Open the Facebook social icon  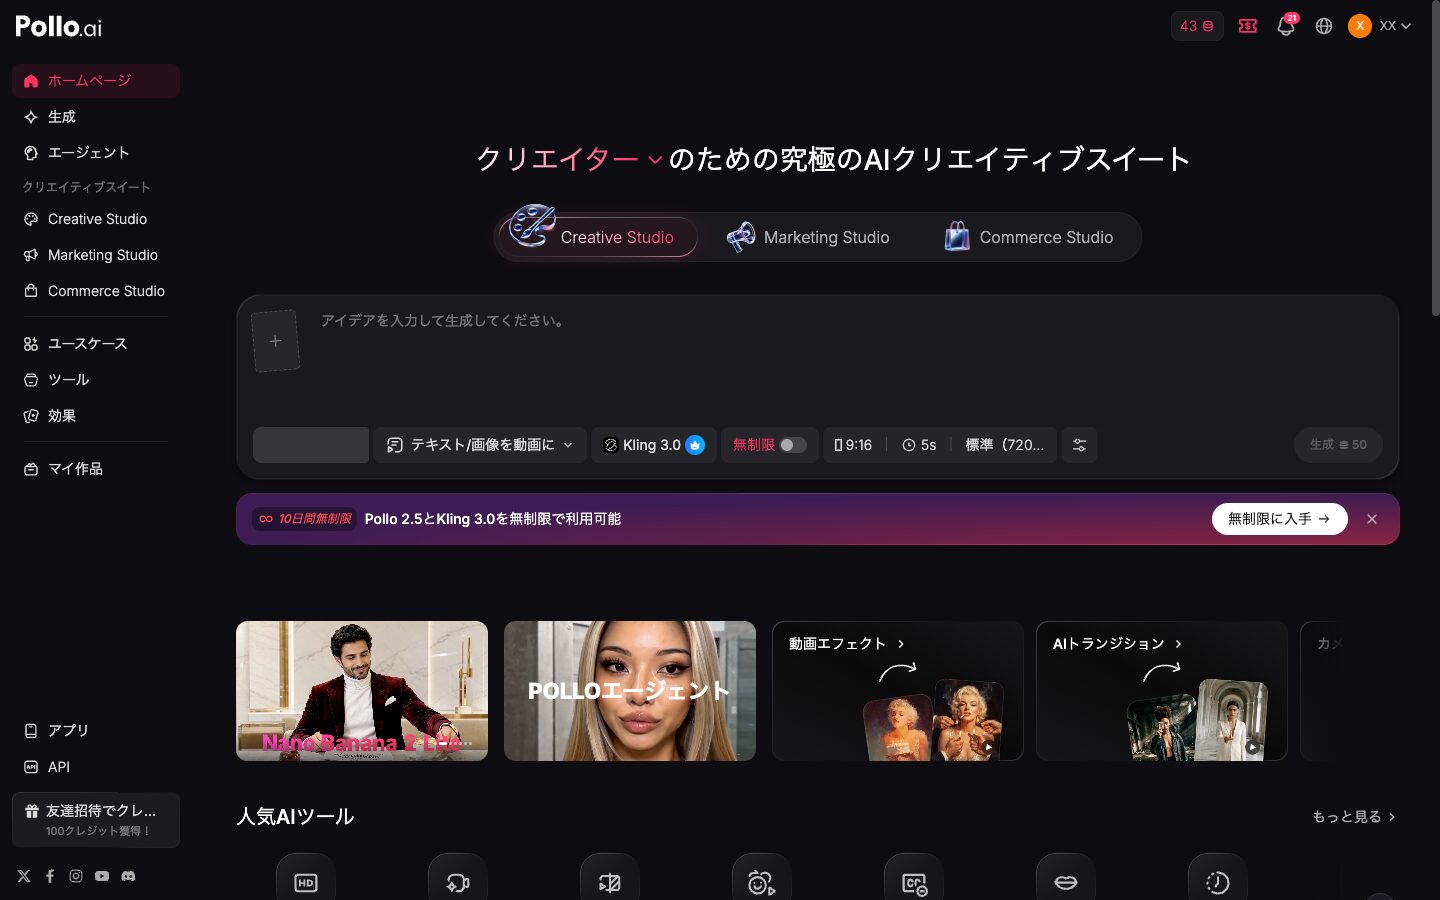pyautogui.click(x=50, y=876)
